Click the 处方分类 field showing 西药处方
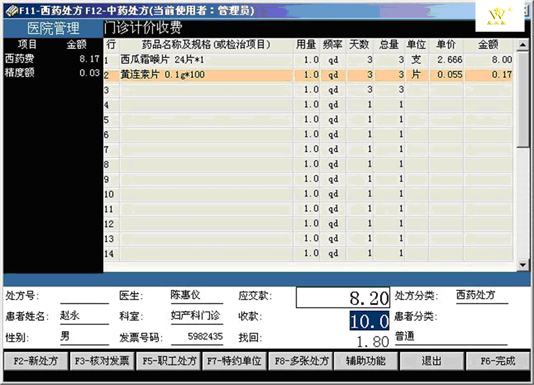This screenshot has width=534, height=385. click(482, 295)
